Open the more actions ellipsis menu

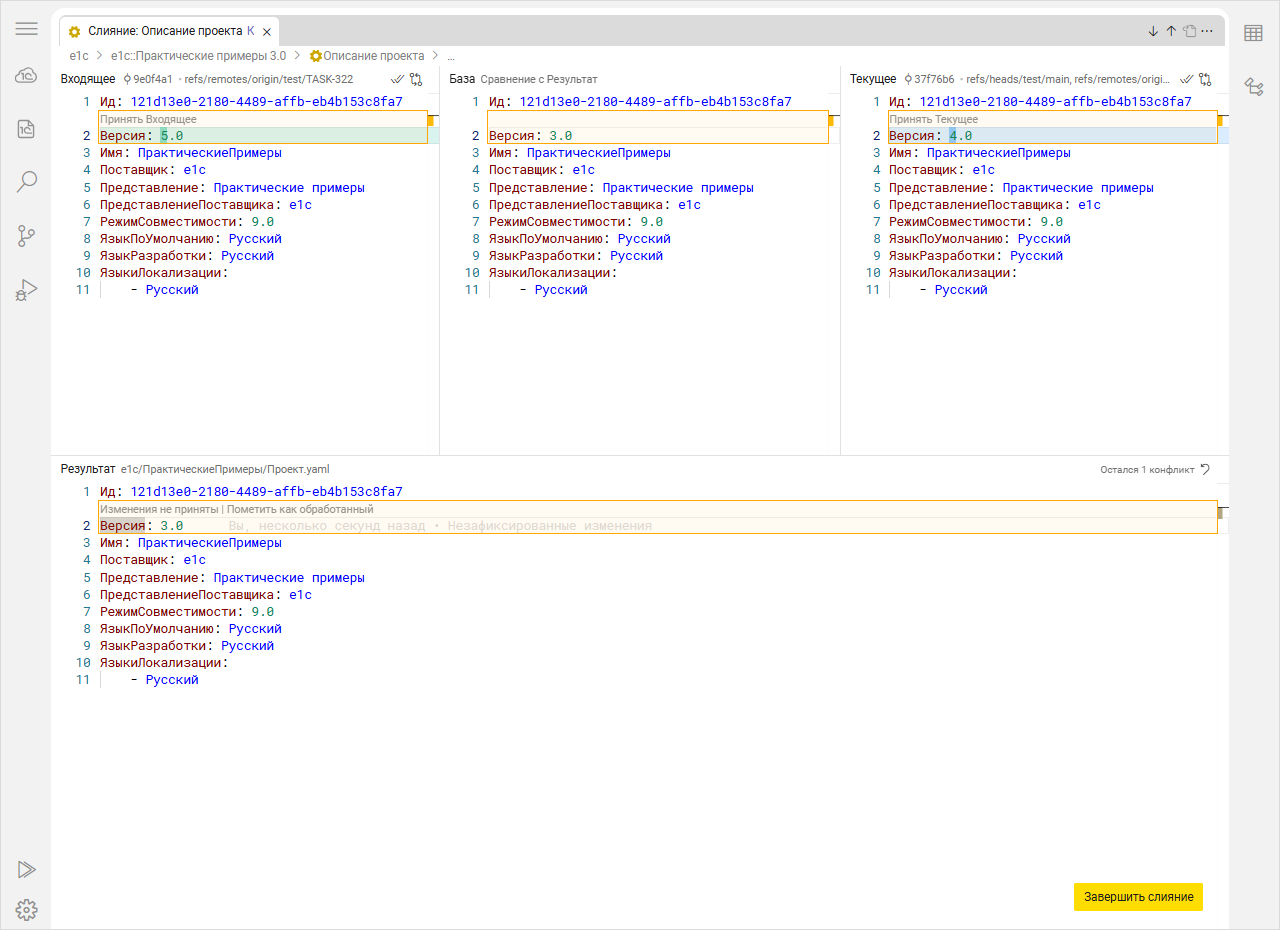(x=1207, y=31)
